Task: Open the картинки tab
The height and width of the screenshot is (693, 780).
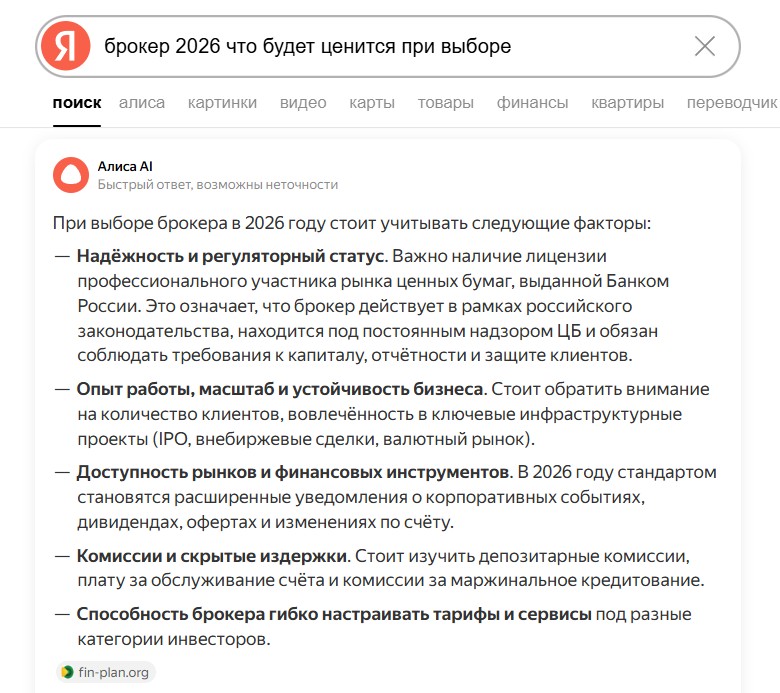Action: (222, 102)
